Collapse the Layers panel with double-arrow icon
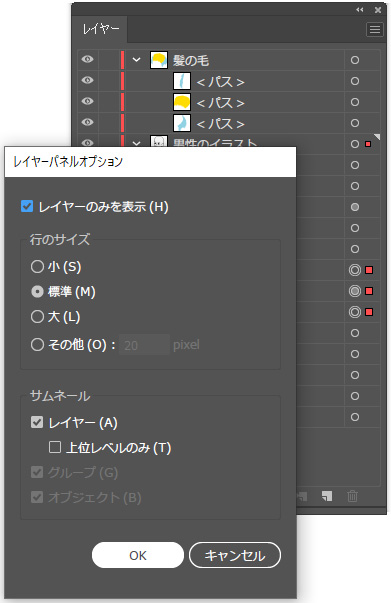Screen dimensions: 391x603 [x=359, y=10]
